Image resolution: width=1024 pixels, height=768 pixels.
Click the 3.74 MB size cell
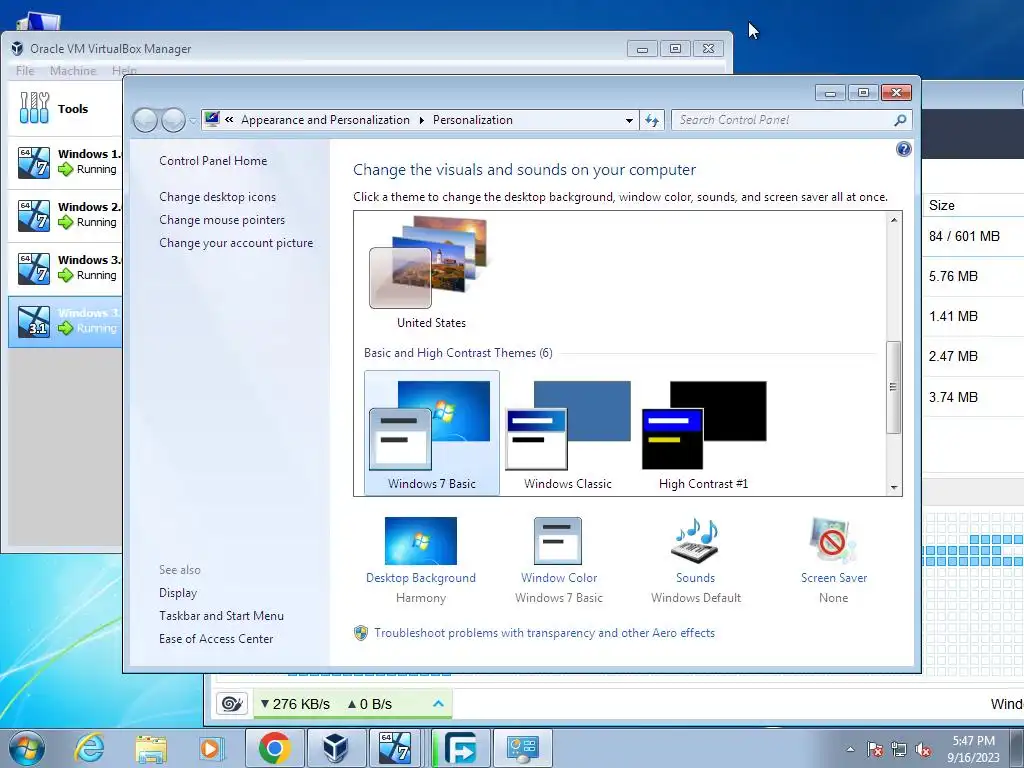click(953, 397)
